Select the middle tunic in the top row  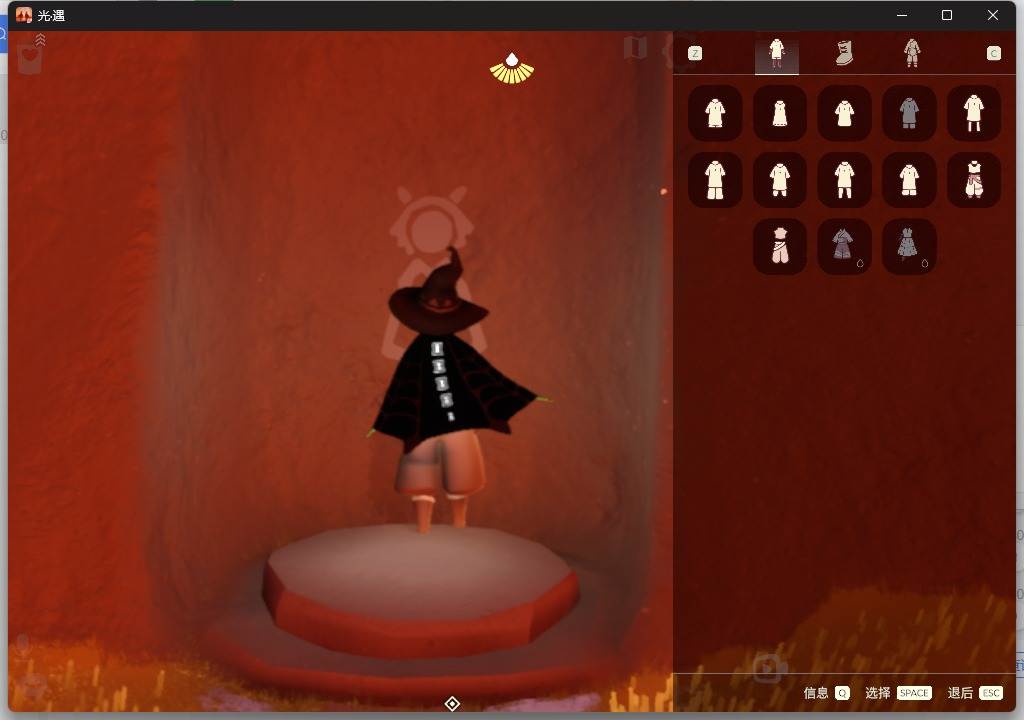click(x=844, y=113)
